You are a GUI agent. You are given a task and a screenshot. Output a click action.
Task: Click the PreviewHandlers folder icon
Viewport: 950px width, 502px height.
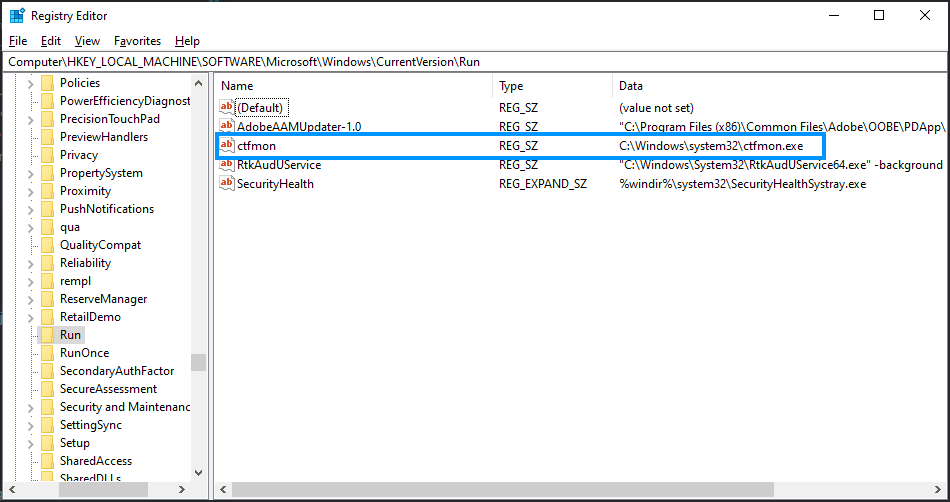[x=47, y=137]
